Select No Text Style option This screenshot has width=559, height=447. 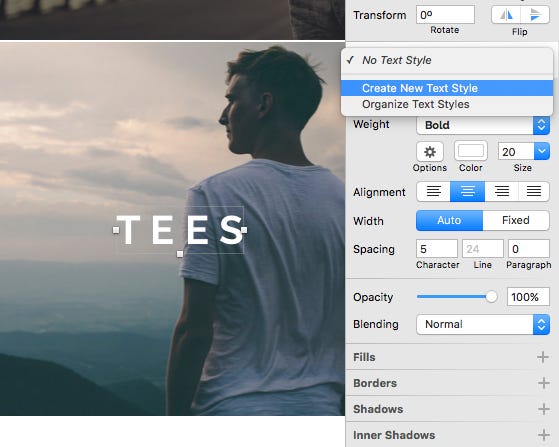(447, 60)
